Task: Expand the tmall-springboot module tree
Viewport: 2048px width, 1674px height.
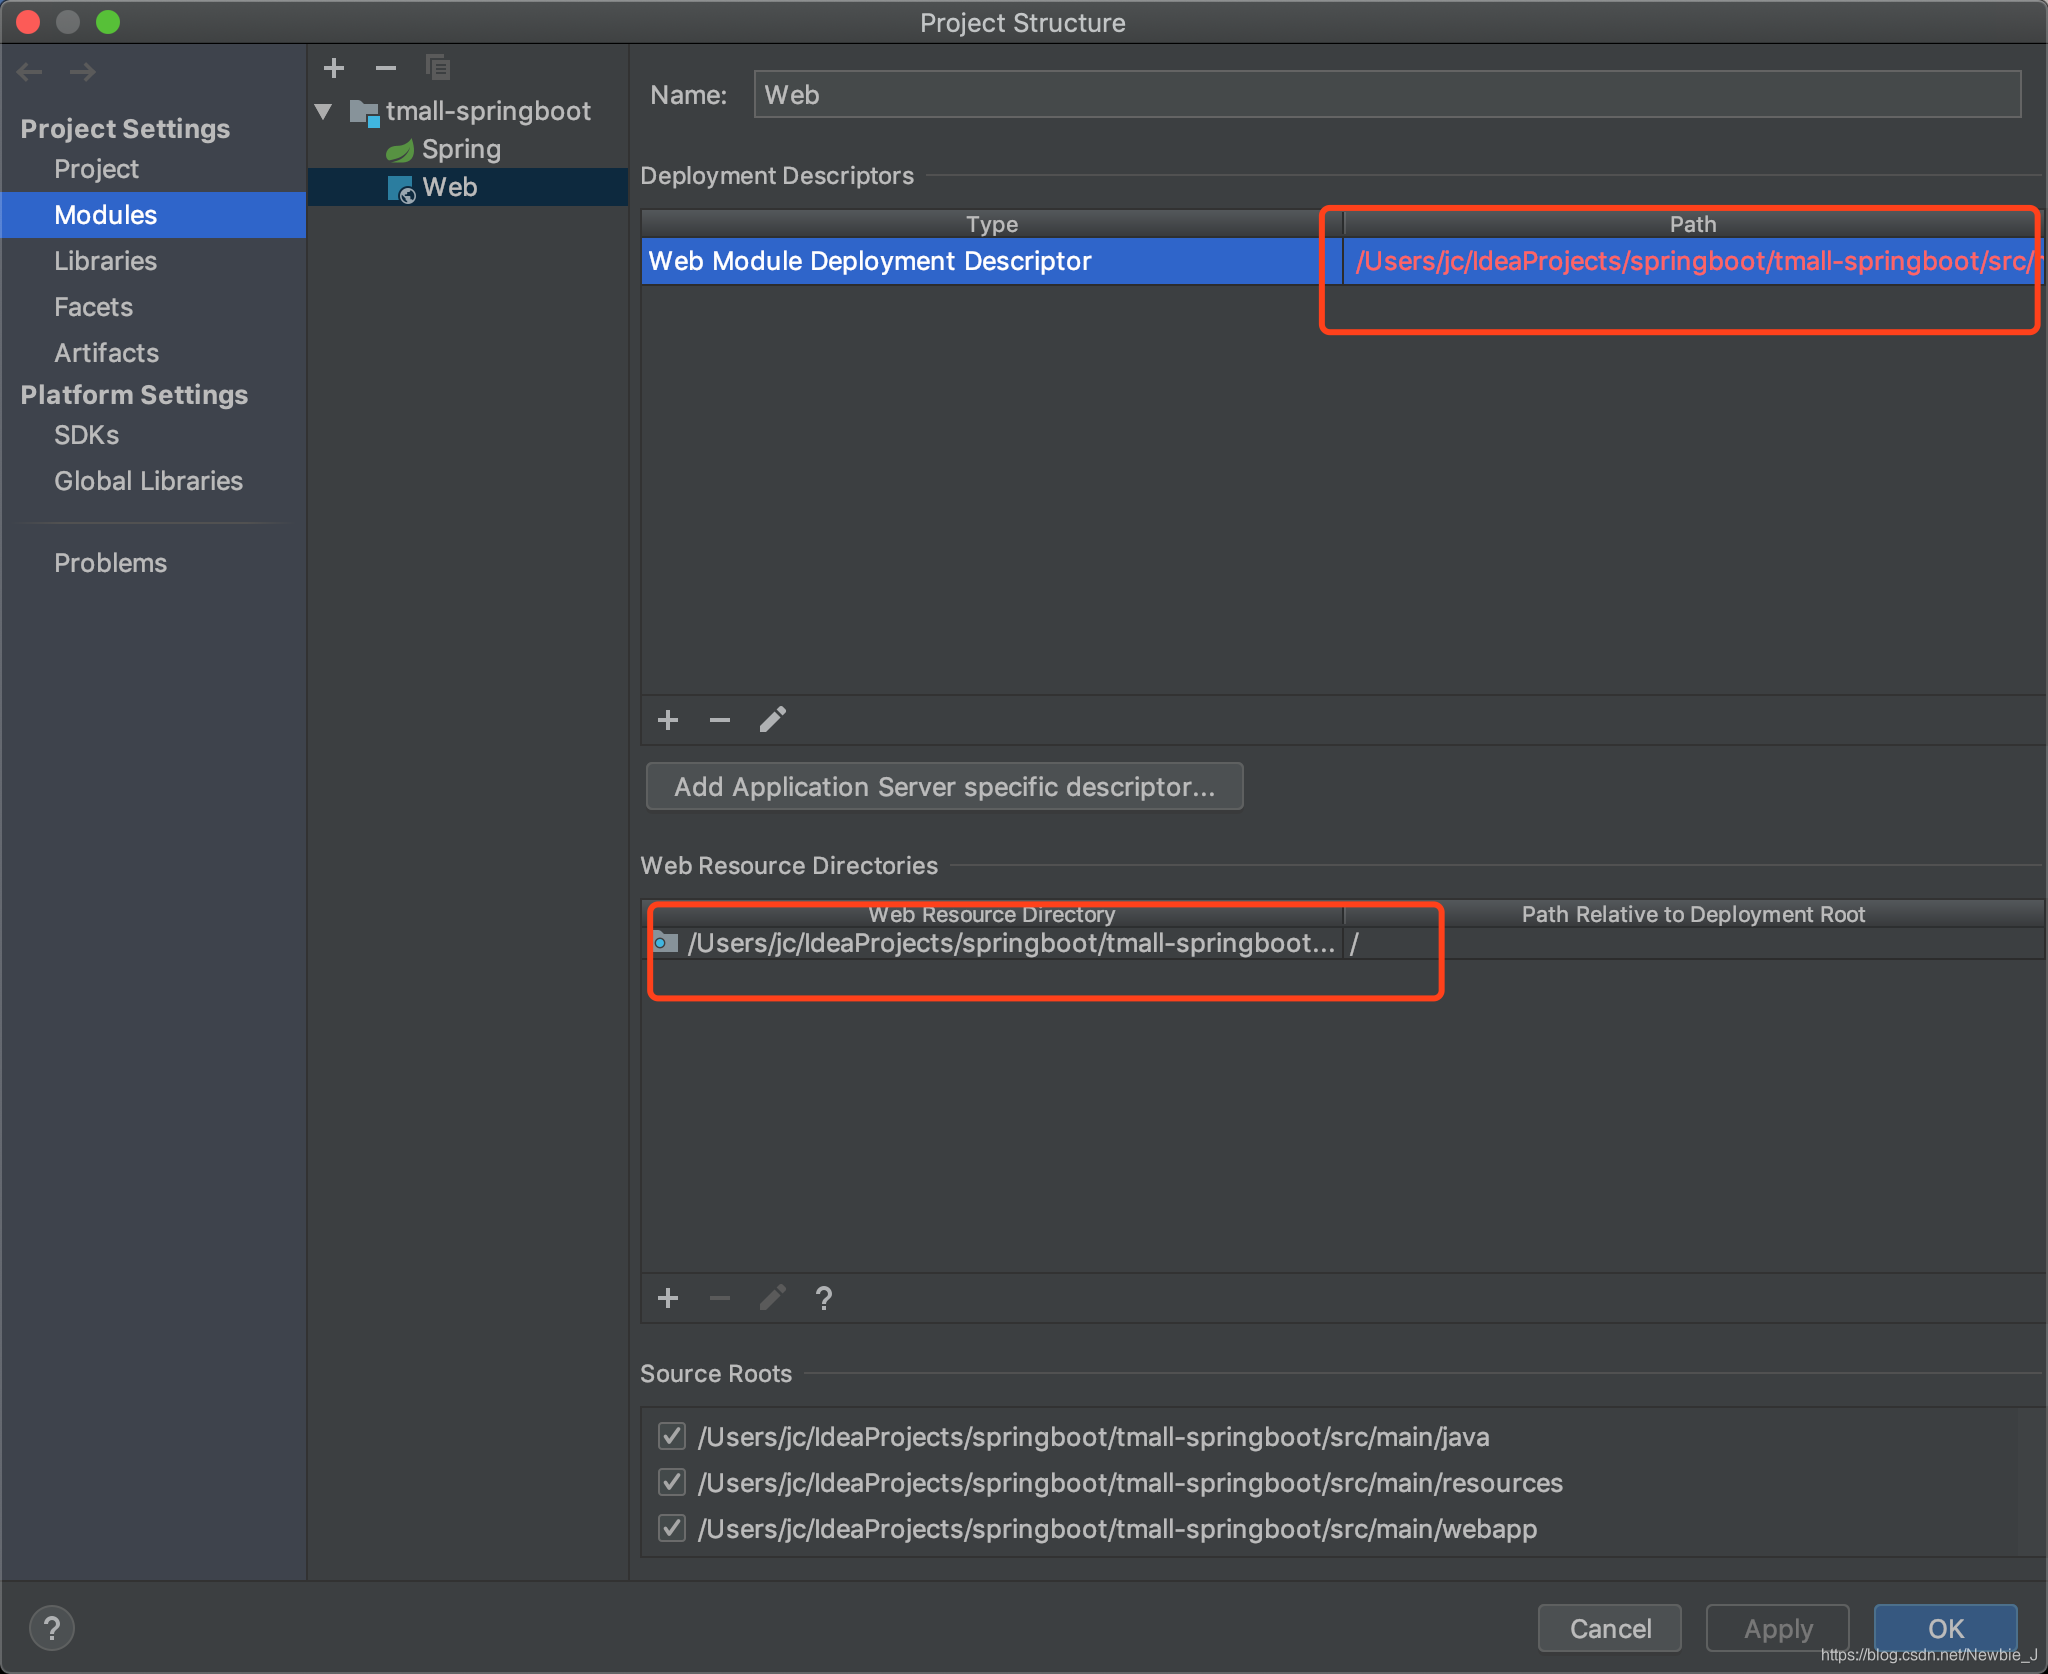Action: point(327,109)
